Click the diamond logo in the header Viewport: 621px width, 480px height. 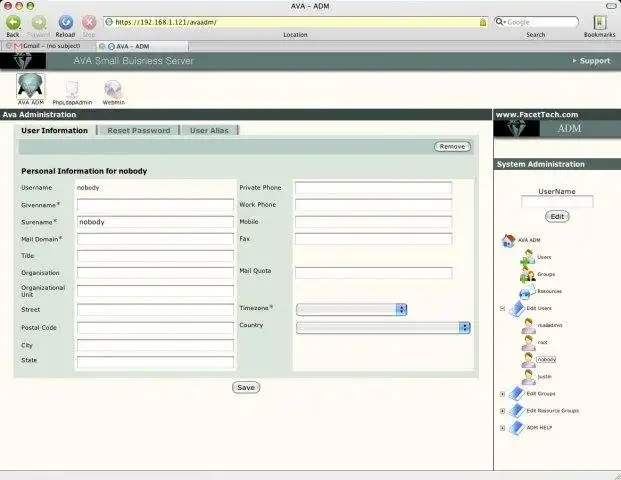click(23, 61)
